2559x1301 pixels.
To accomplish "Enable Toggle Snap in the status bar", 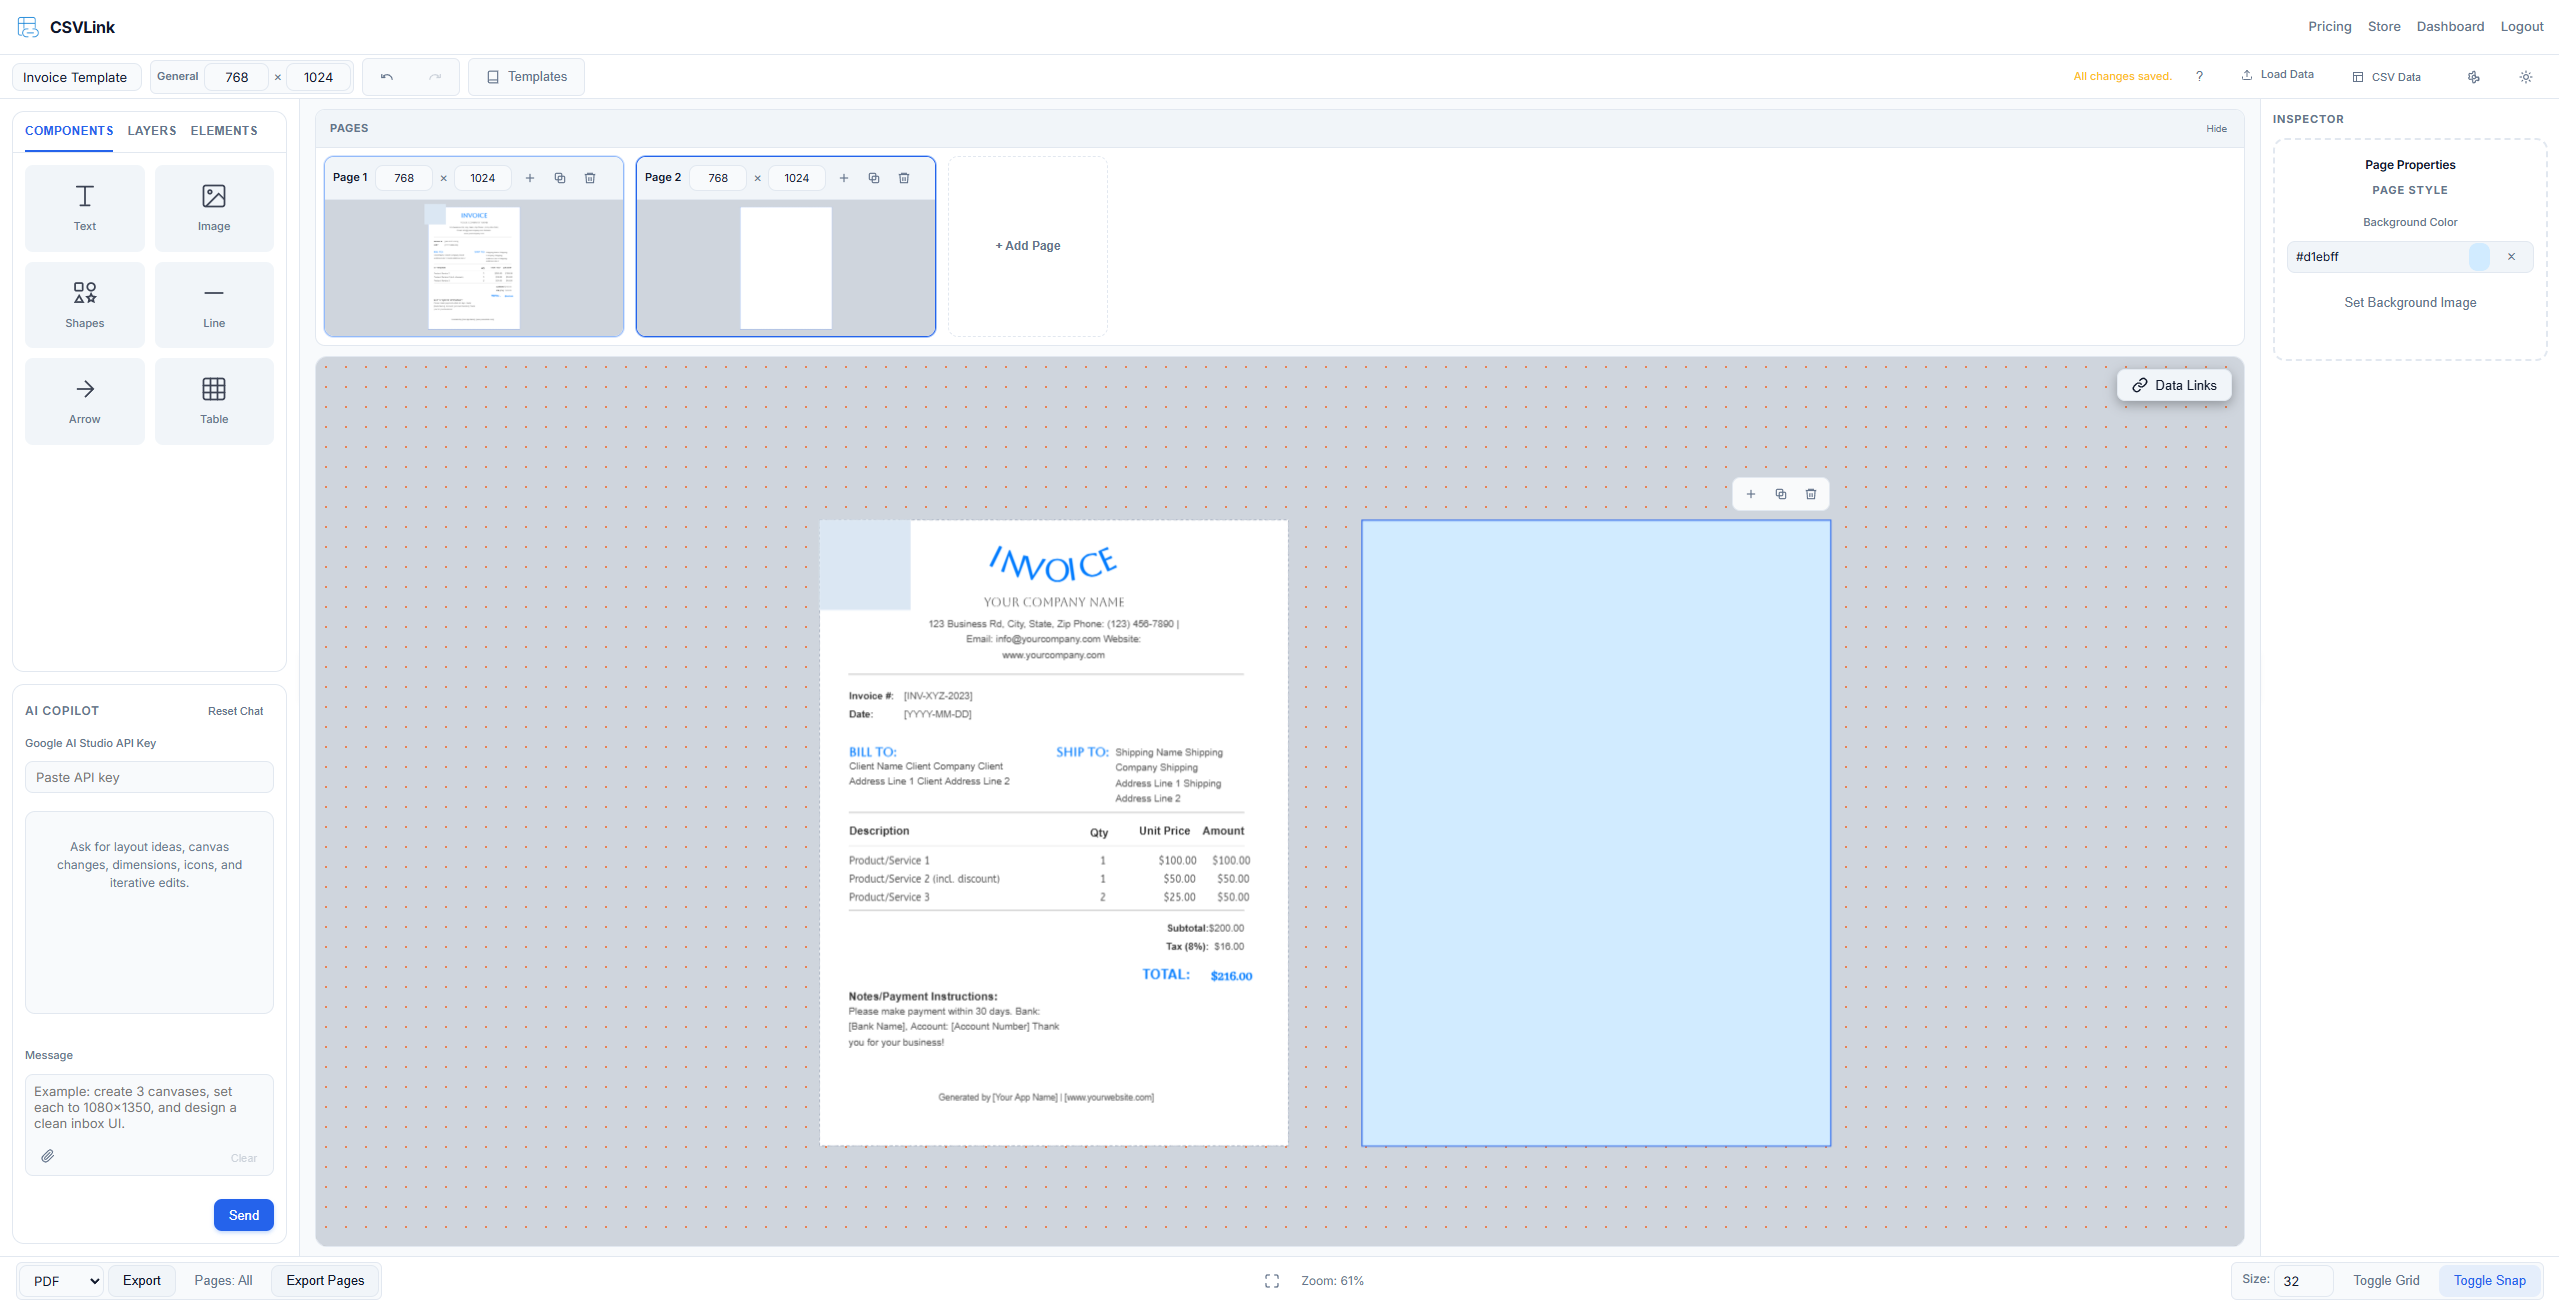I will 2489,1280.
